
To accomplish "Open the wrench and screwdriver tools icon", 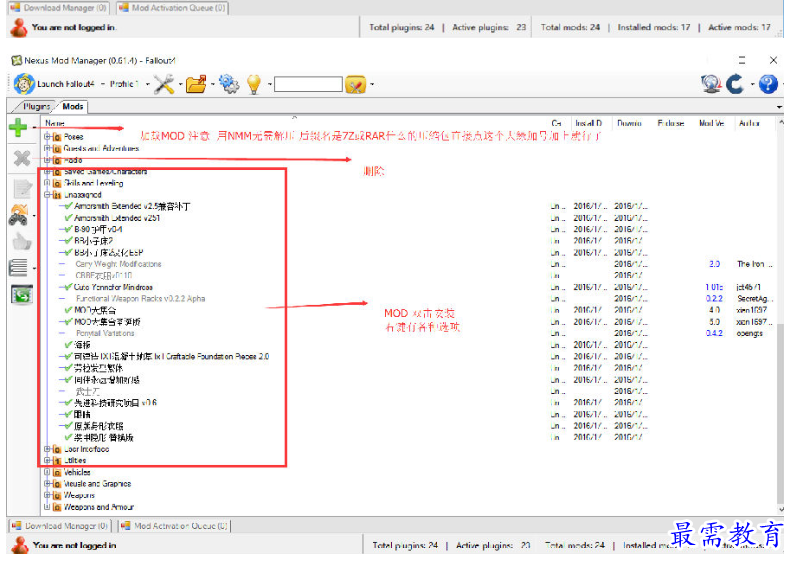I will [x=164, y=84].
